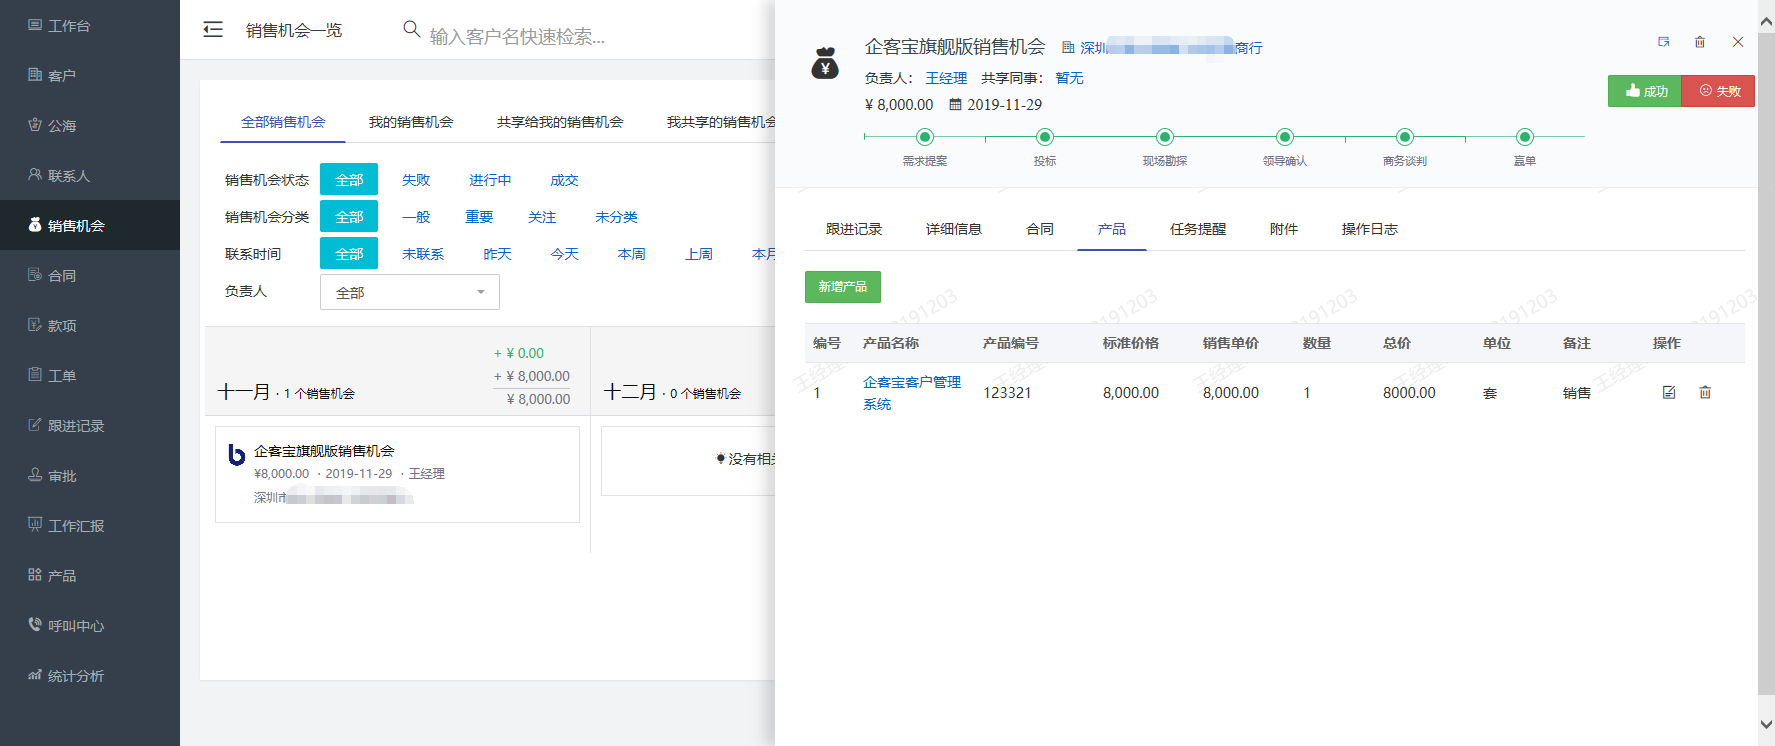Open the 附件 tab
The height and width of the screenshot is (746, 1775).
click(x=1284, y=229)
